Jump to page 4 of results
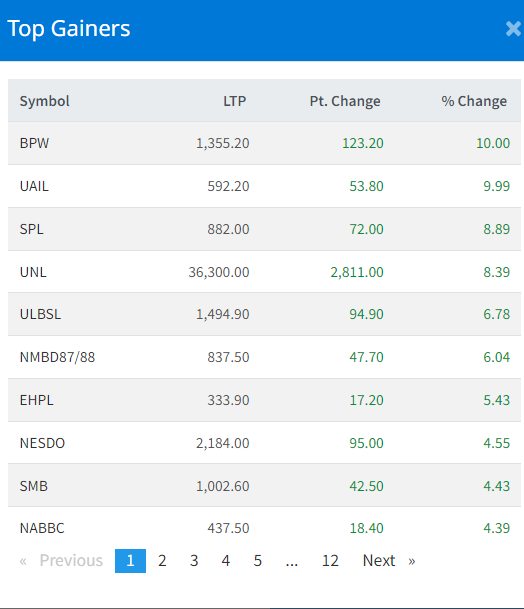 [x=226, y=560]
